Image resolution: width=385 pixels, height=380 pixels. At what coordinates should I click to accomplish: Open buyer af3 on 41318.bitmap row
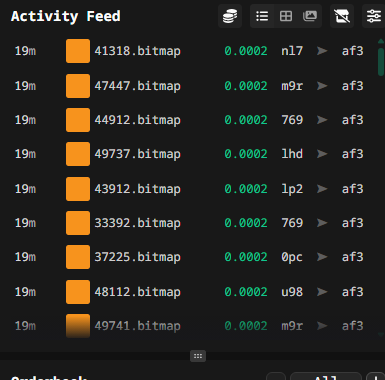(352, 51)
